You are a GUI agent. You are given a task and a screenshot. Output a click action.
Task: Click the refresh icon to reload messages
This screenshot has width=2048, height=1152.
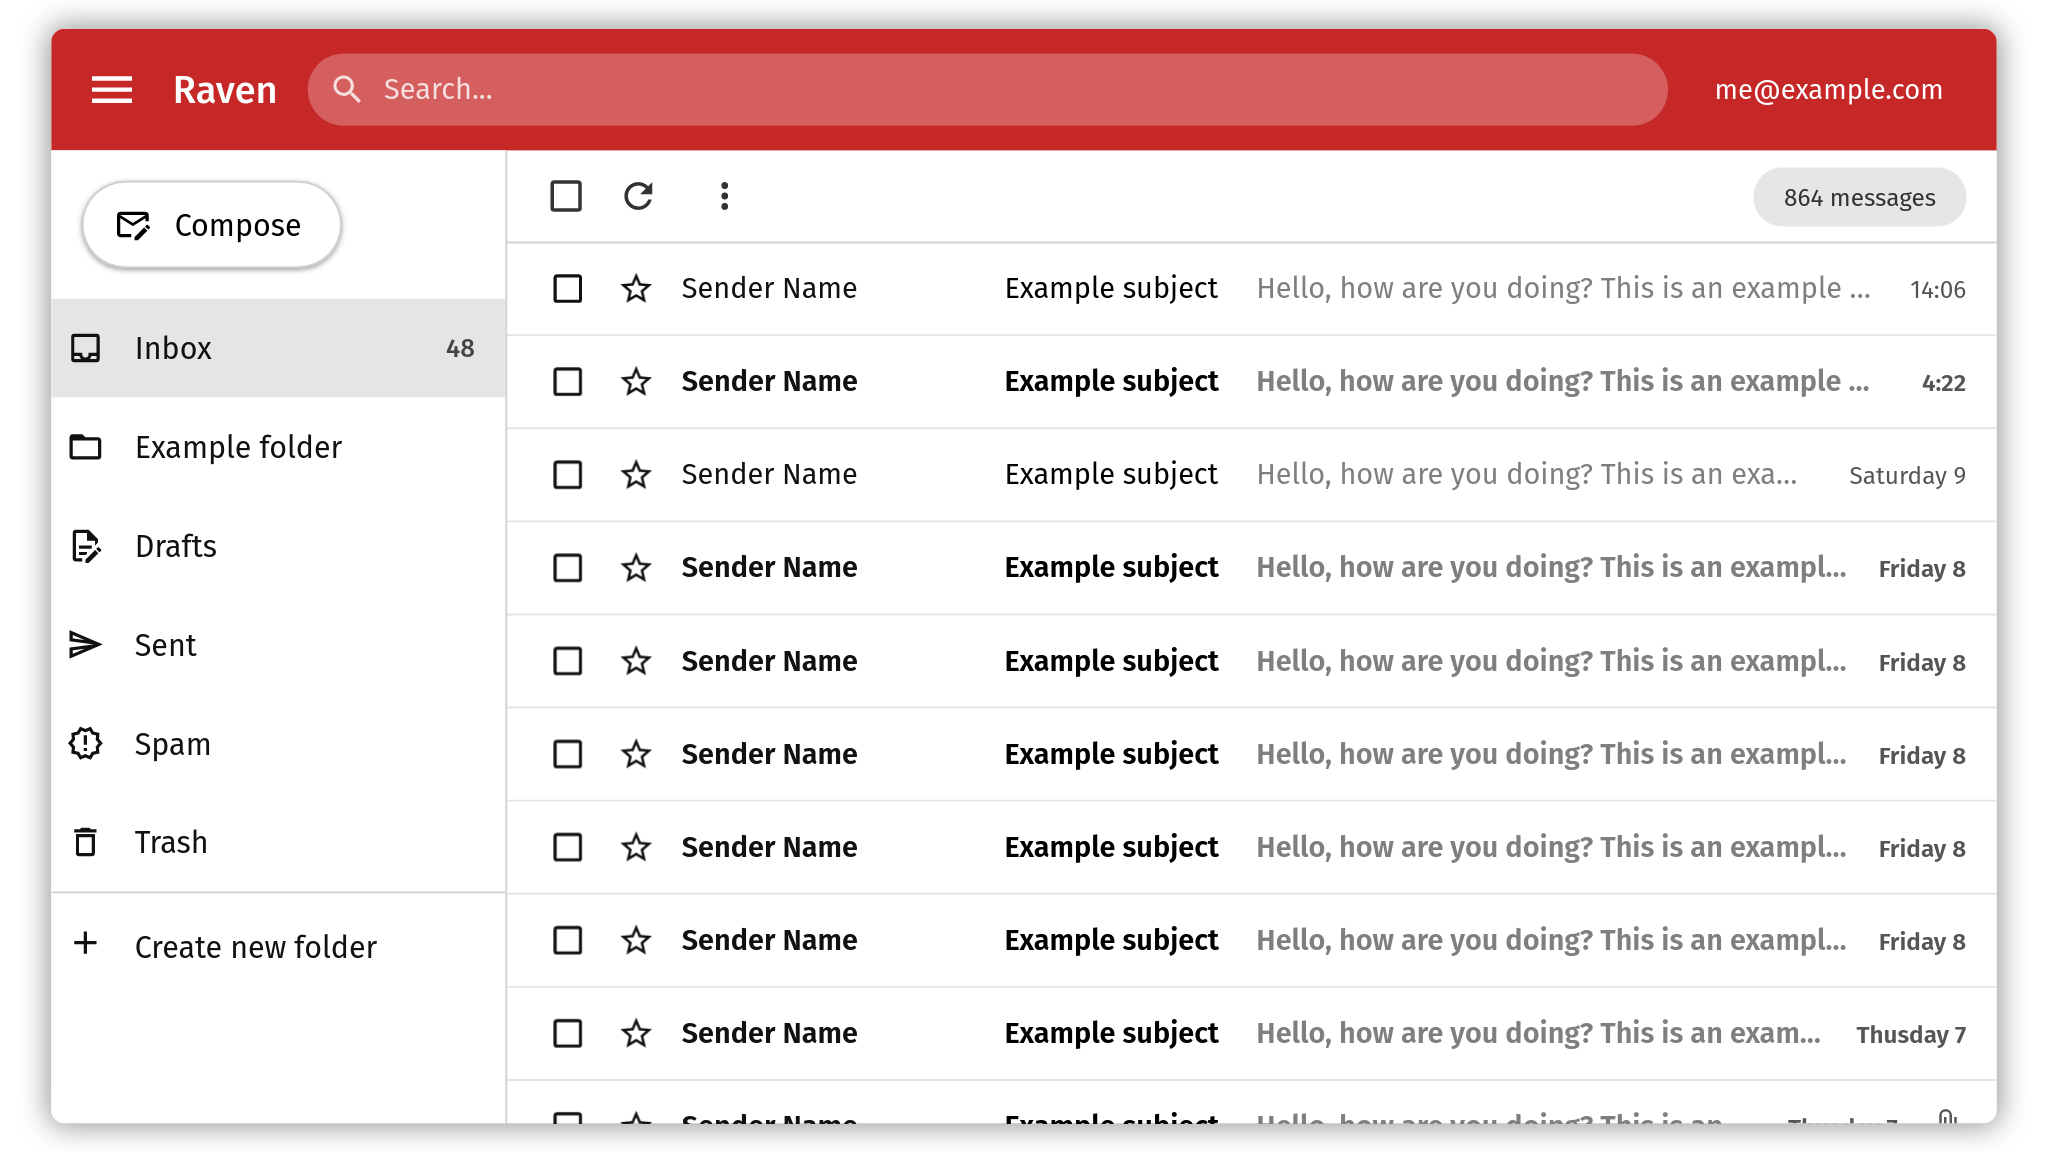pyautogui.click(x=638, y=196)
